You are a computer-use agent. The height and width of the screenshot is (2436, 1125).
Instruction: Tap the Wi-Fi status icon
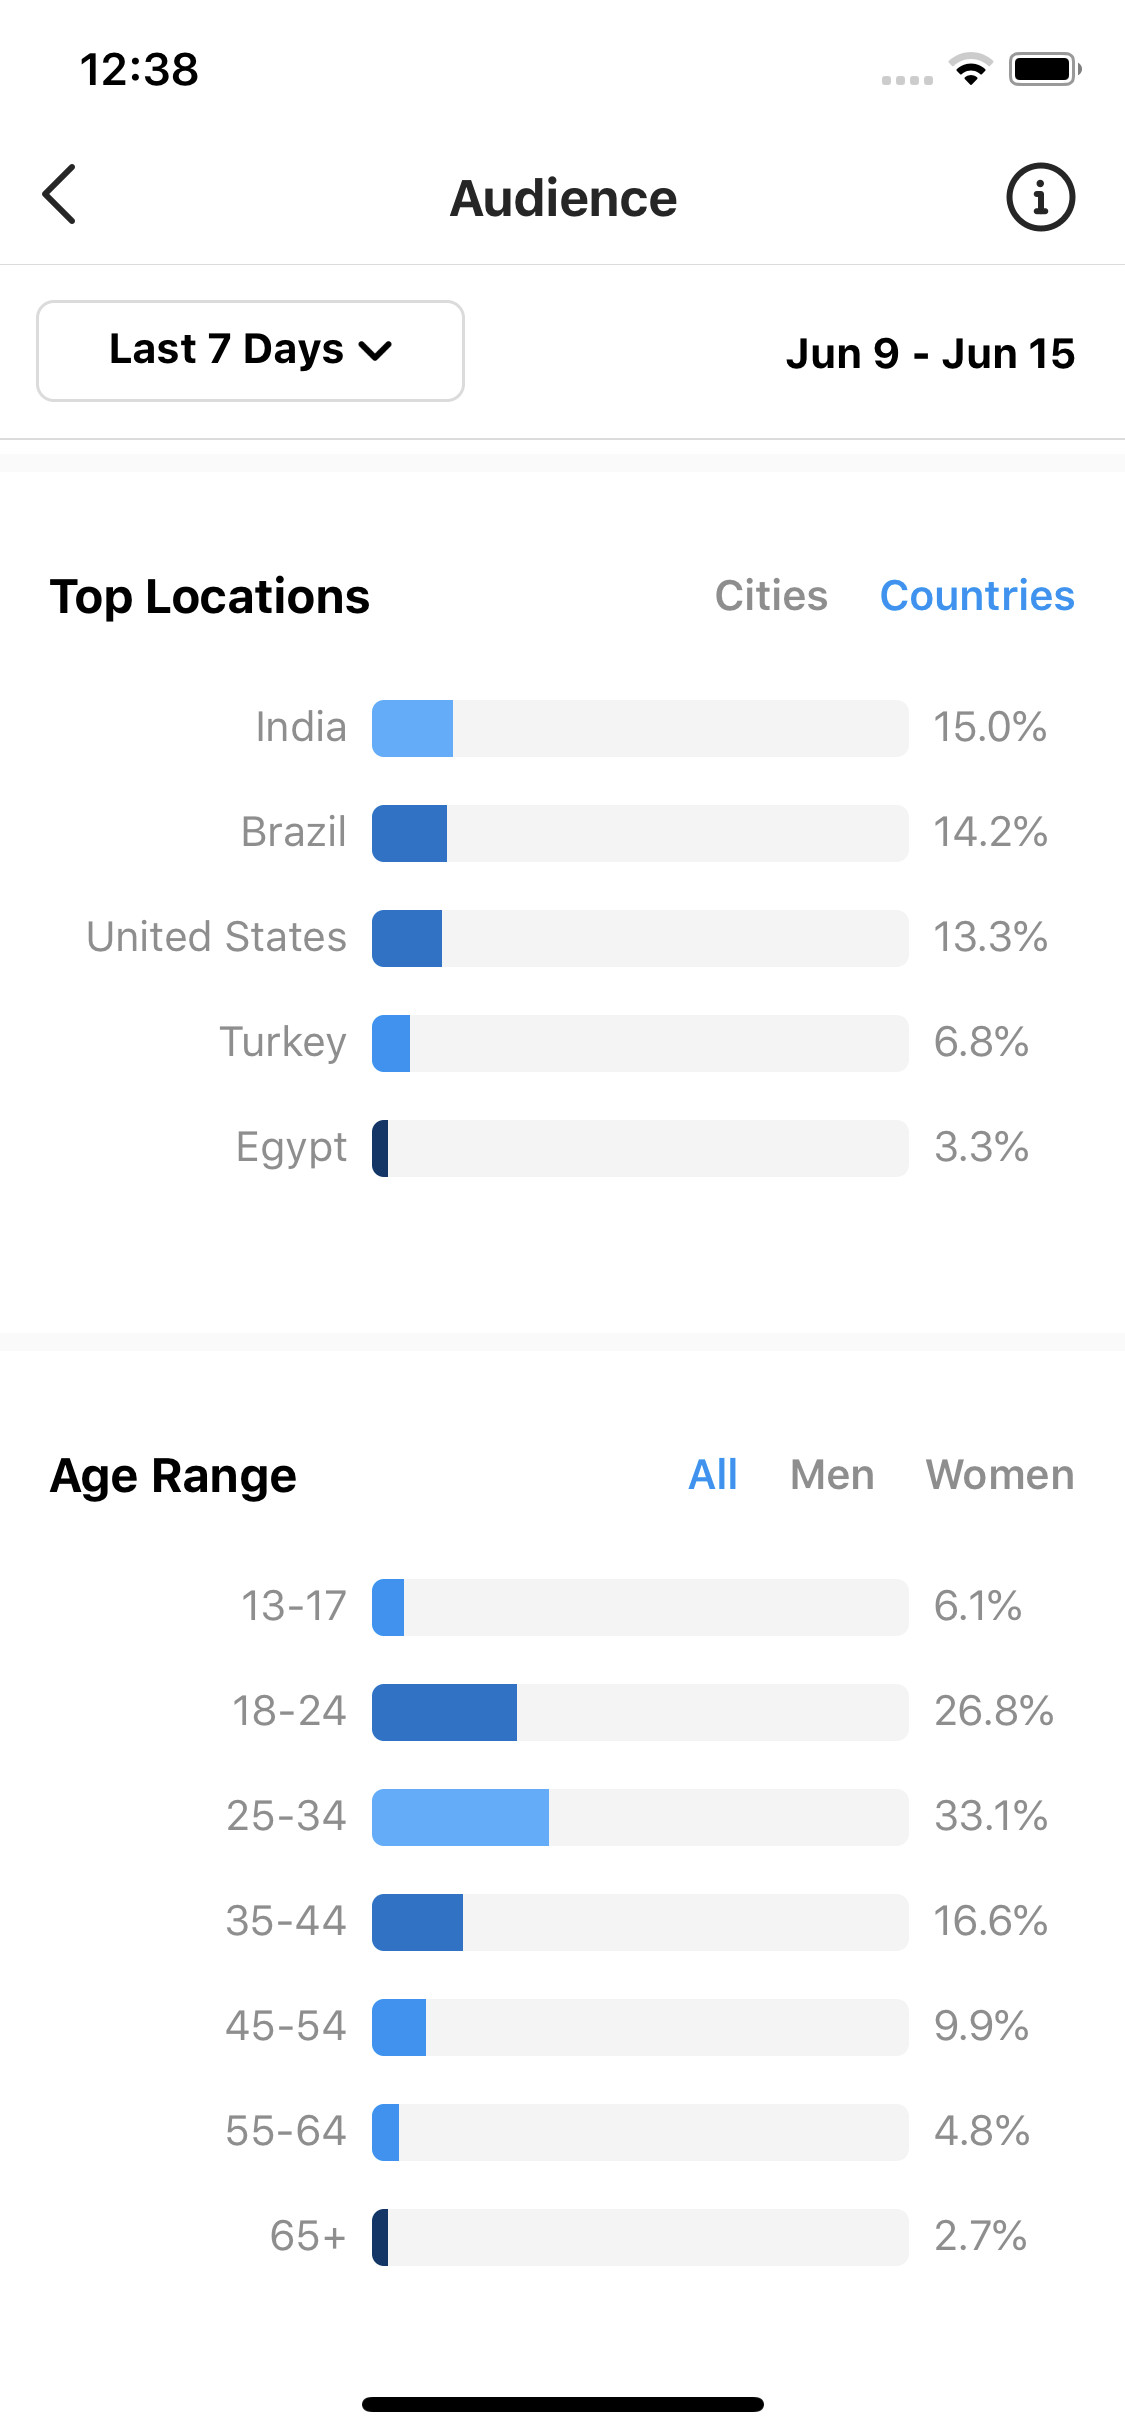[x=970, y=69]
